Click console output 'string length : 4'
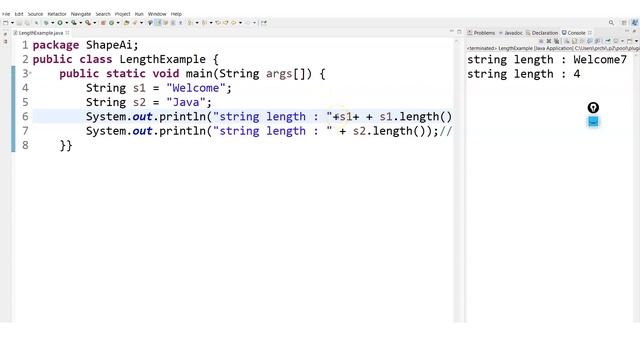The width and height of the screenshot is (640, 360). [x=523, y=74]
